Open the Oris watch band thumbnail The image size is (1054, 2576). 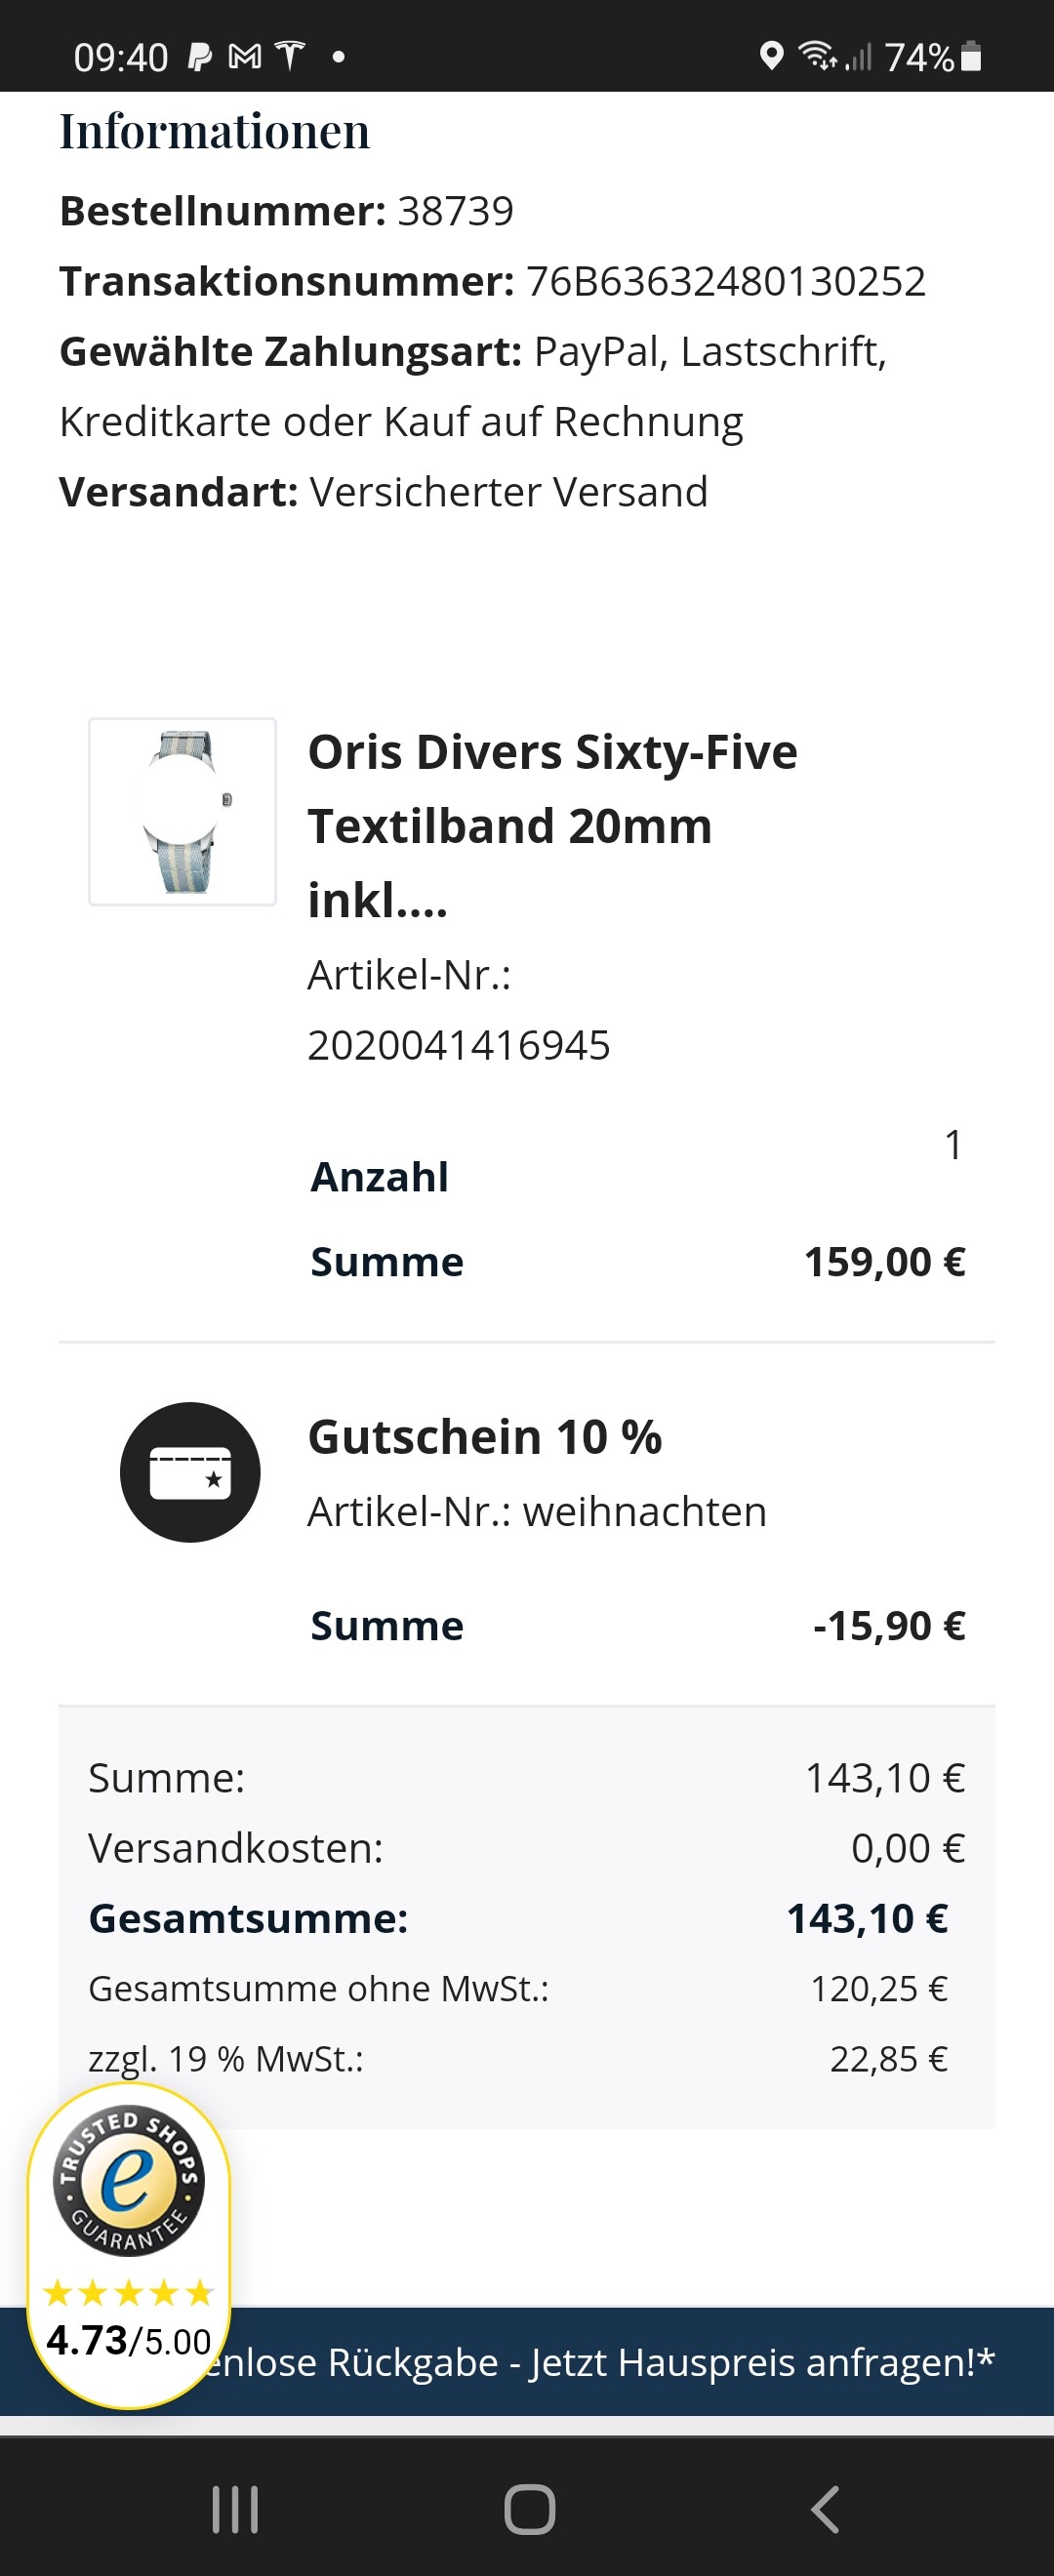182,811
